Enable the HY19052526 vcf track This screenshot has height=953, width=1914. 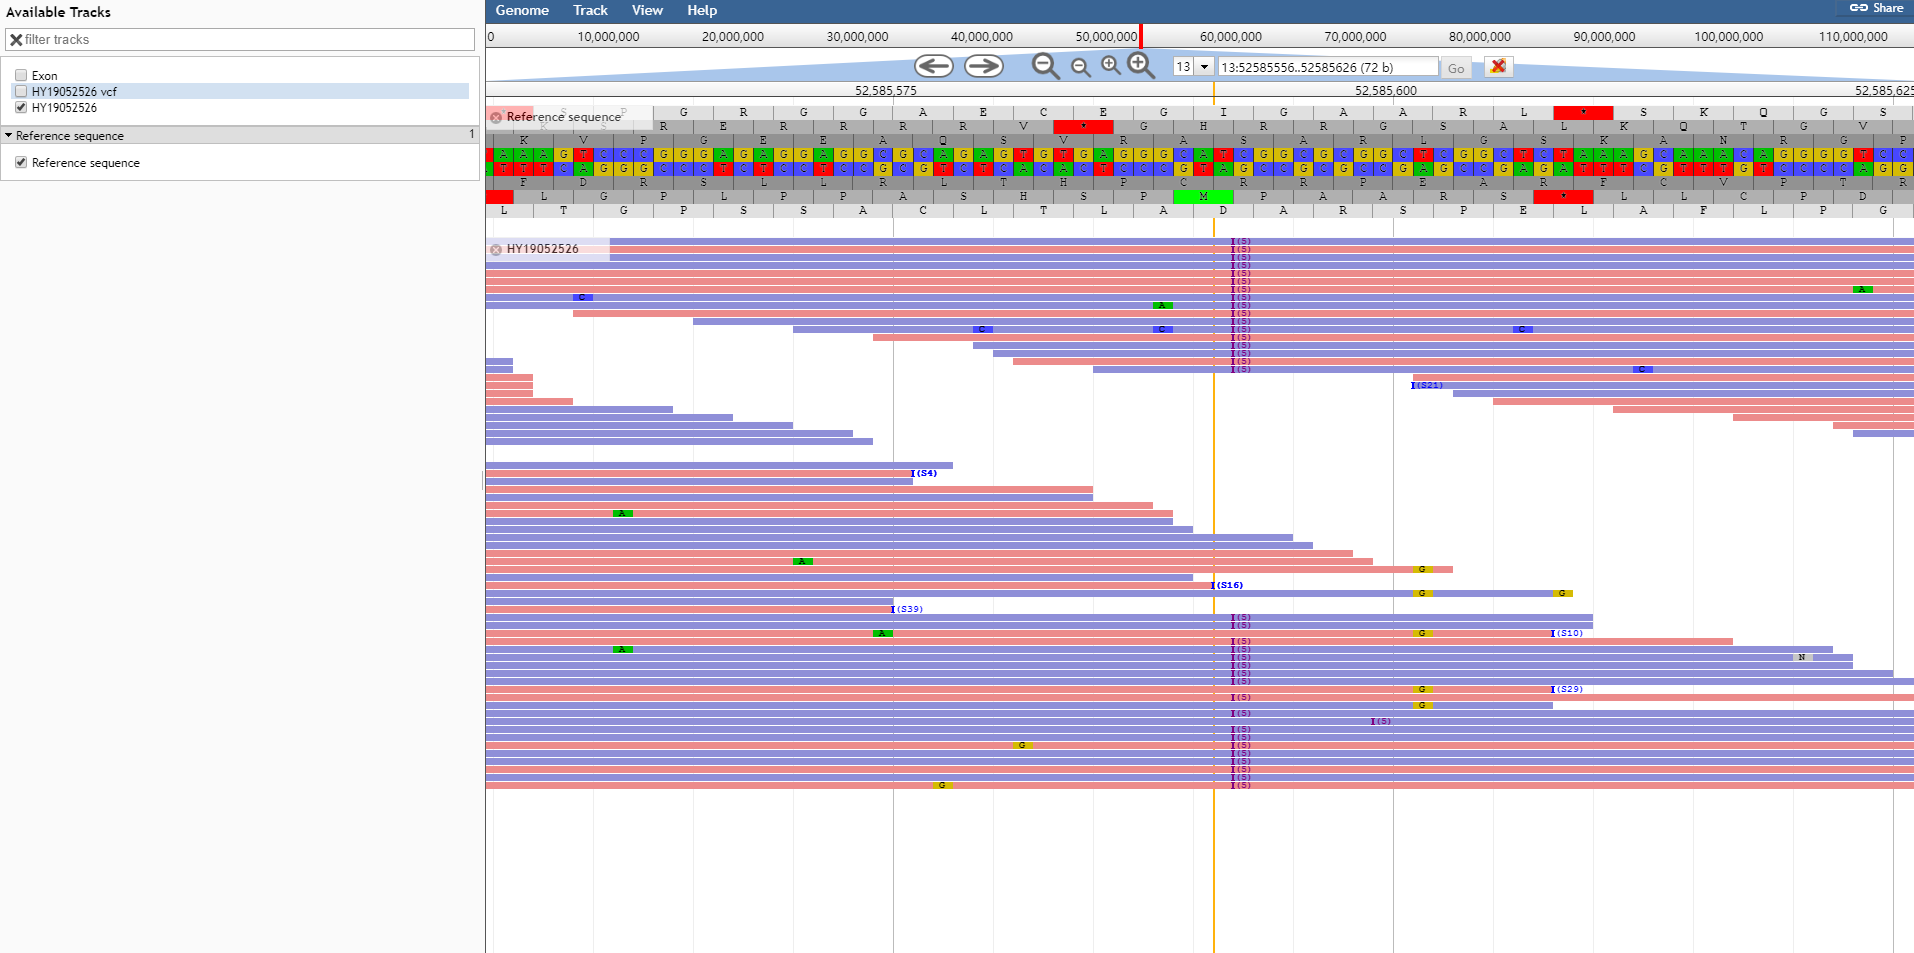[21, 91]
